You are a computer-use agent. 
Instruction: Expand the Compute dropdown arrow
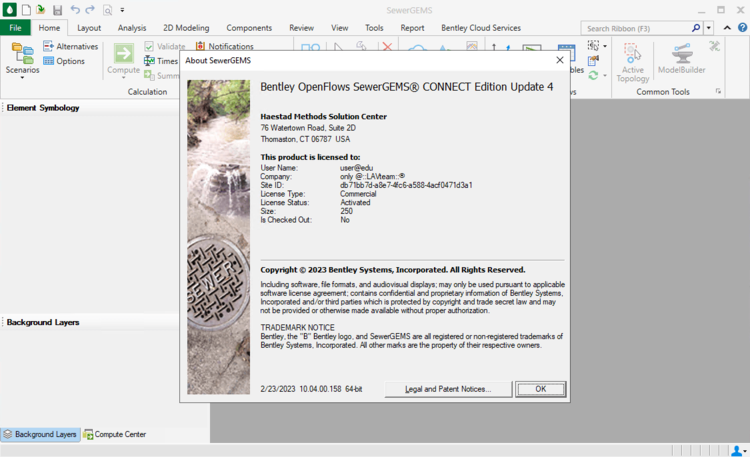(123, 78)
